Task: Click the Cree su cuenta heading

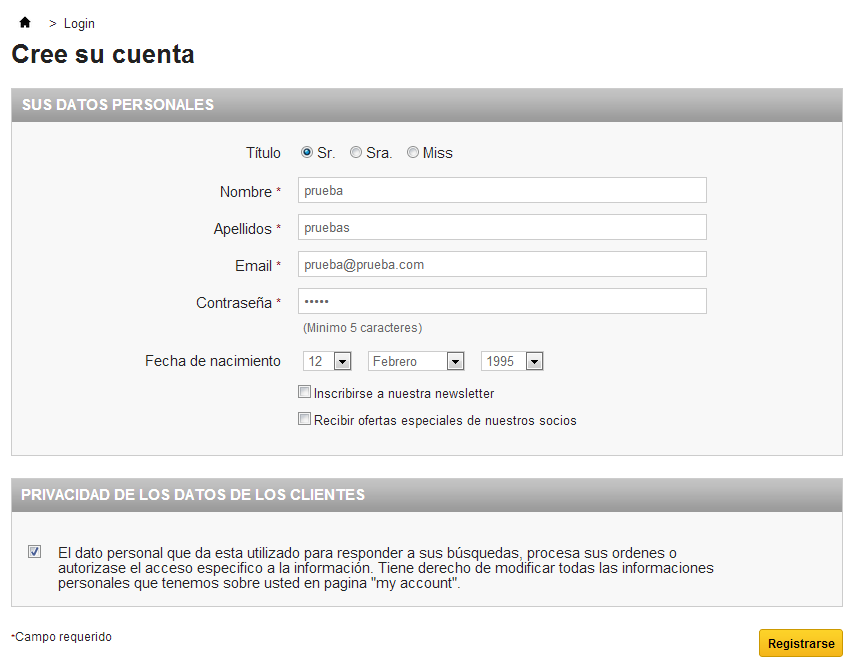Action: click(103, 54)
